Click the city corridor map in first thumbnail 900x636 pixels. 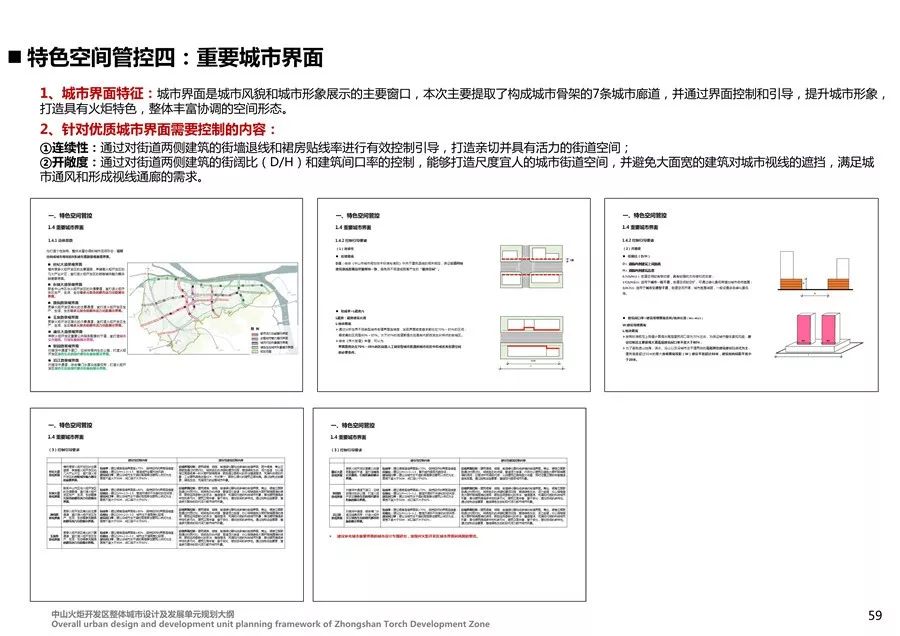click(212, 308)
